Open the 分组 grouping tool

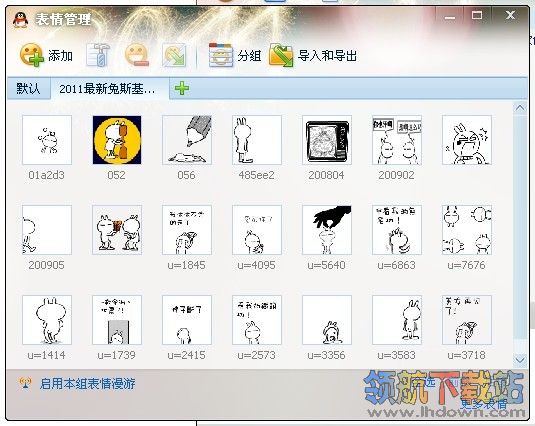235,55
